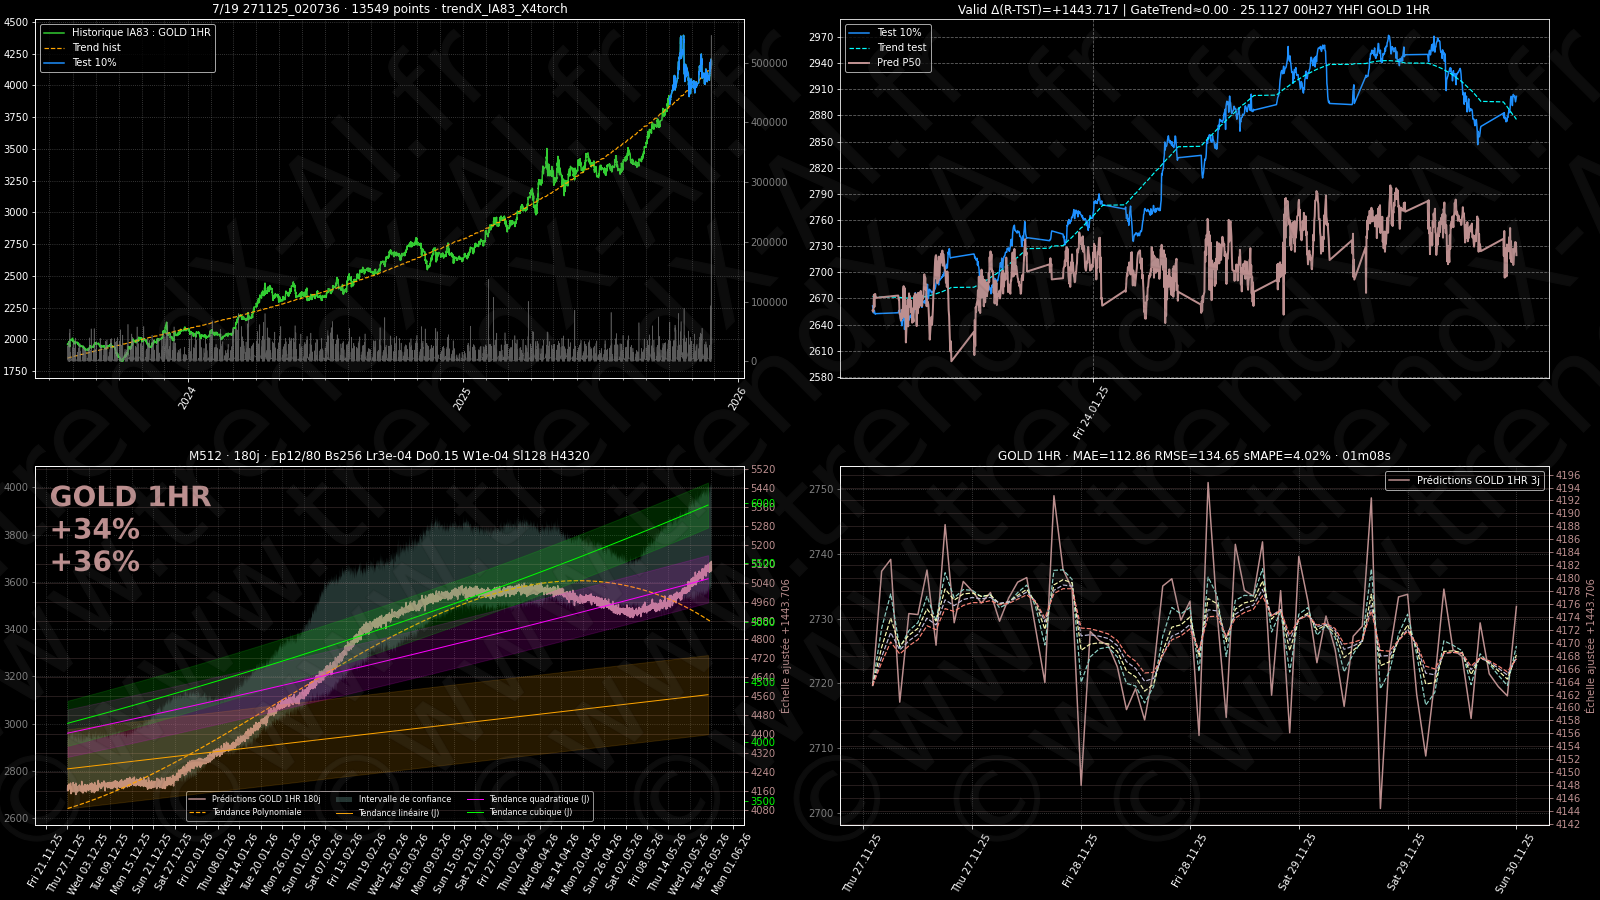The height and width of the screenshot is (900, 1600).
Task: Click the 'Prédictions GOLD 1HR 3j' legend
Action: coord(1477,480)
